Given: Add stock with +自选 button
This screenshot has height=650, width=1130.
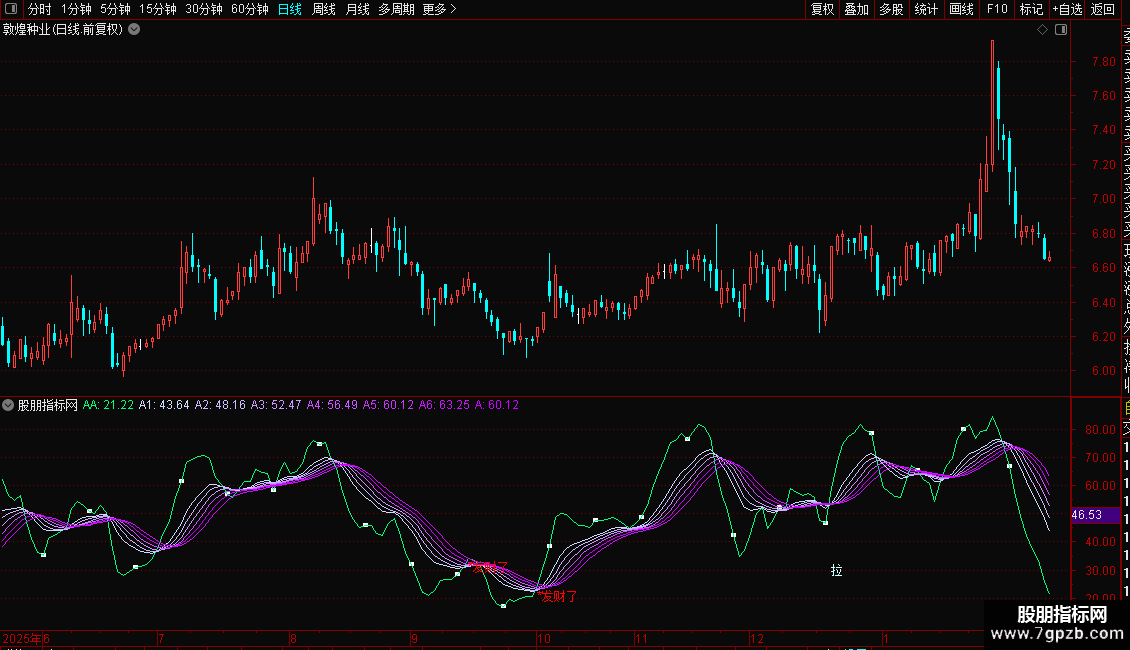Looking at the screenshot, I should (x=1066, y=9).
